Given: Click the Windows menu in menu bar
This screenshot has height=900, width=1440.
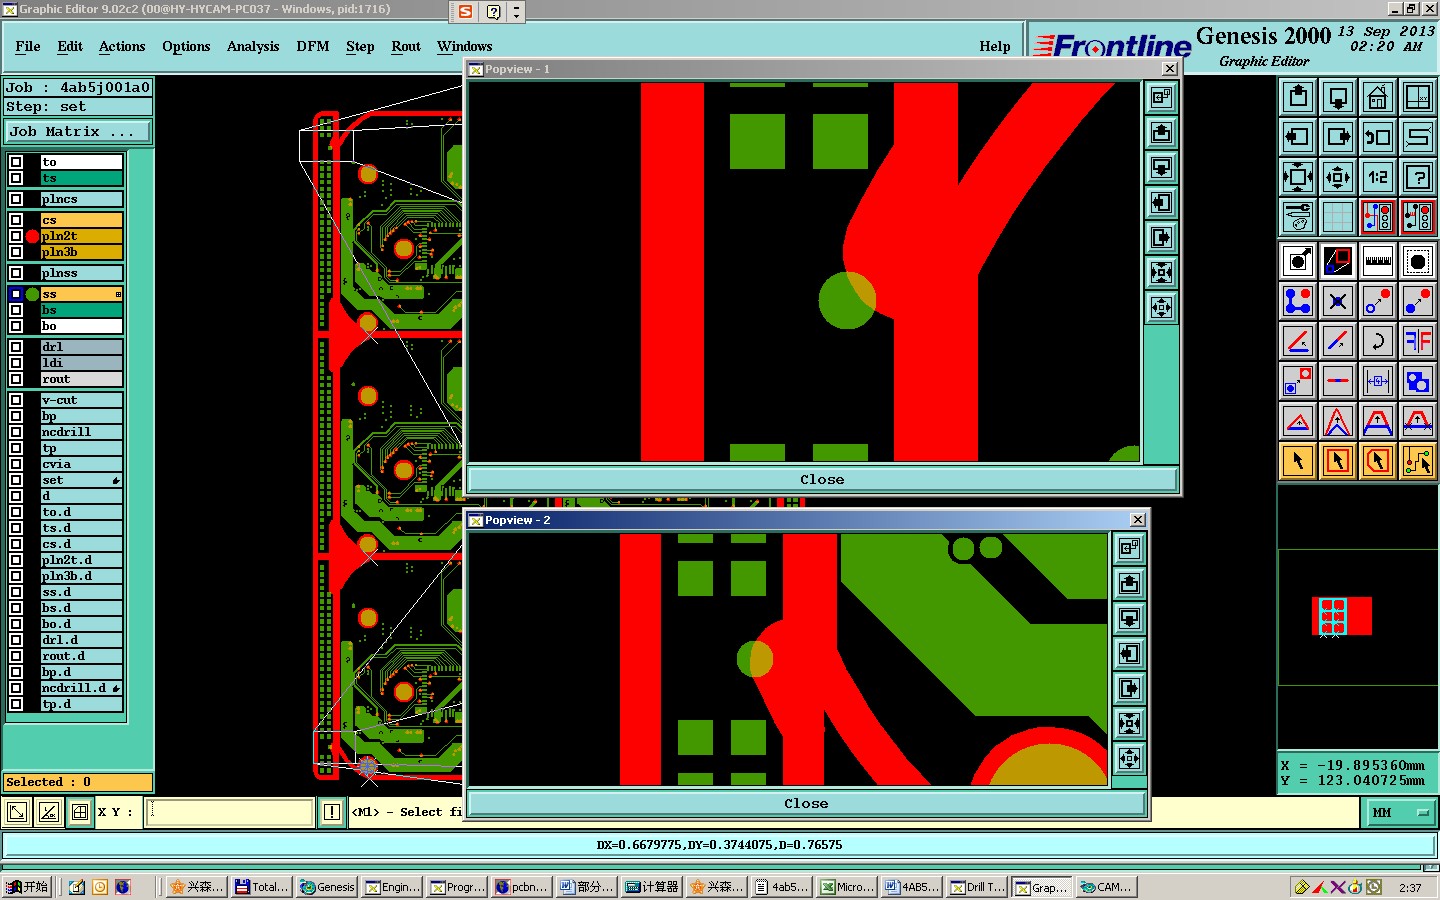Looking at the screenshot, I should coord(464,46).
